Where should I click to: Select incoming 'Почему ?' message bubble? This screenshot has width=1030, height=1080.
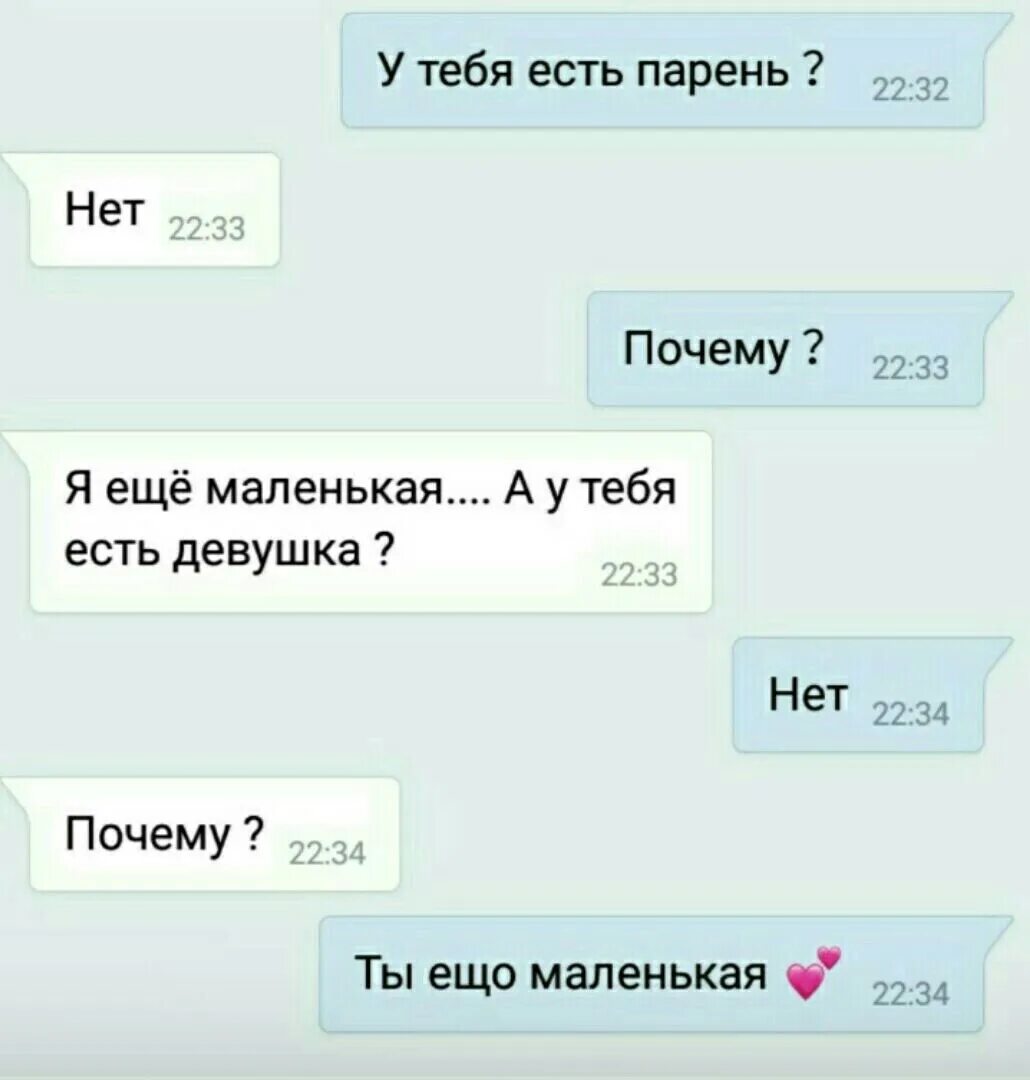(x=215, y=834)
